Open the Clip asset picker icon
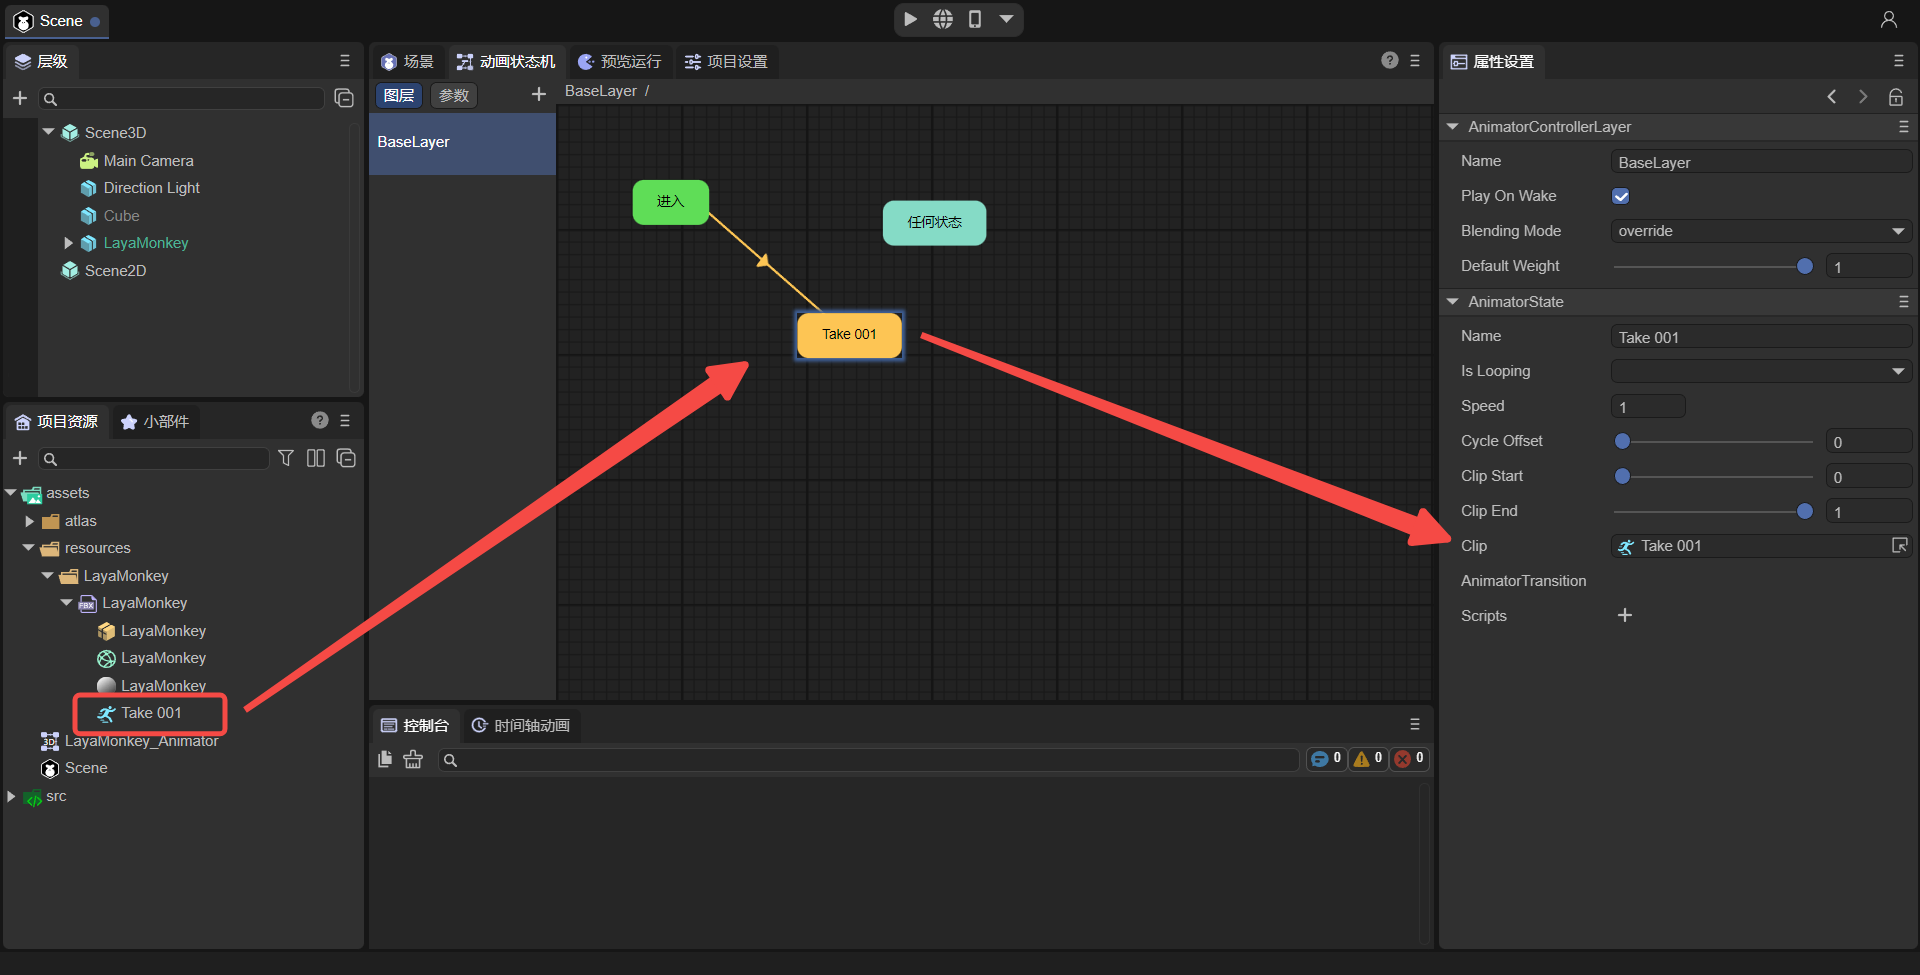The width and height of the screenshot is (1920, 975). pyautogui.click(x=1899, y=545)
